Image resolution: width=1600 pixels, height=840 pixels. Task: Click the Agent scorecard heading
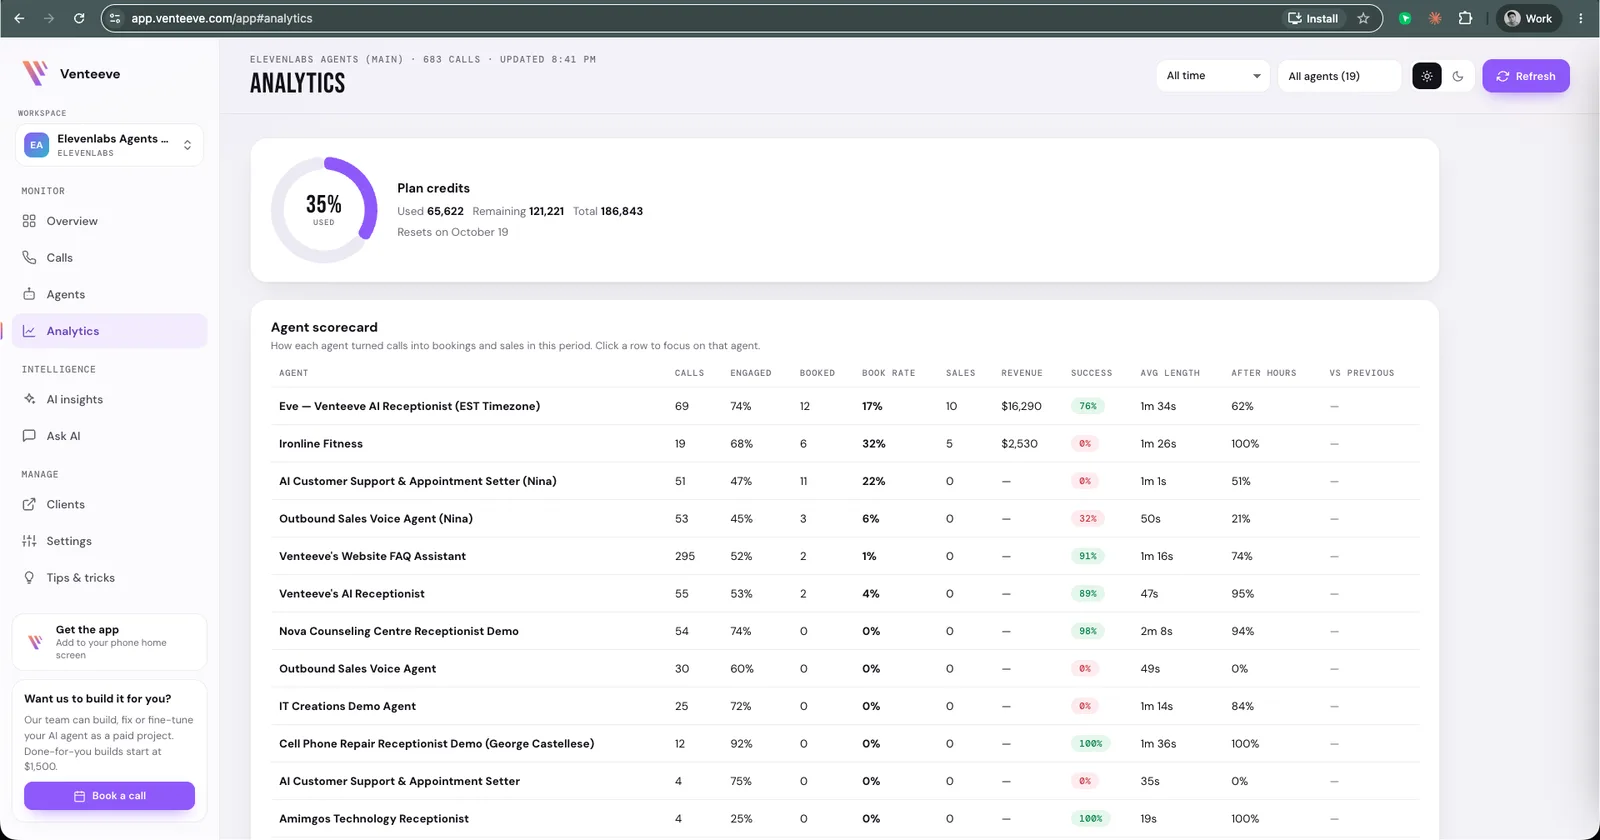[x=324, y=327]
